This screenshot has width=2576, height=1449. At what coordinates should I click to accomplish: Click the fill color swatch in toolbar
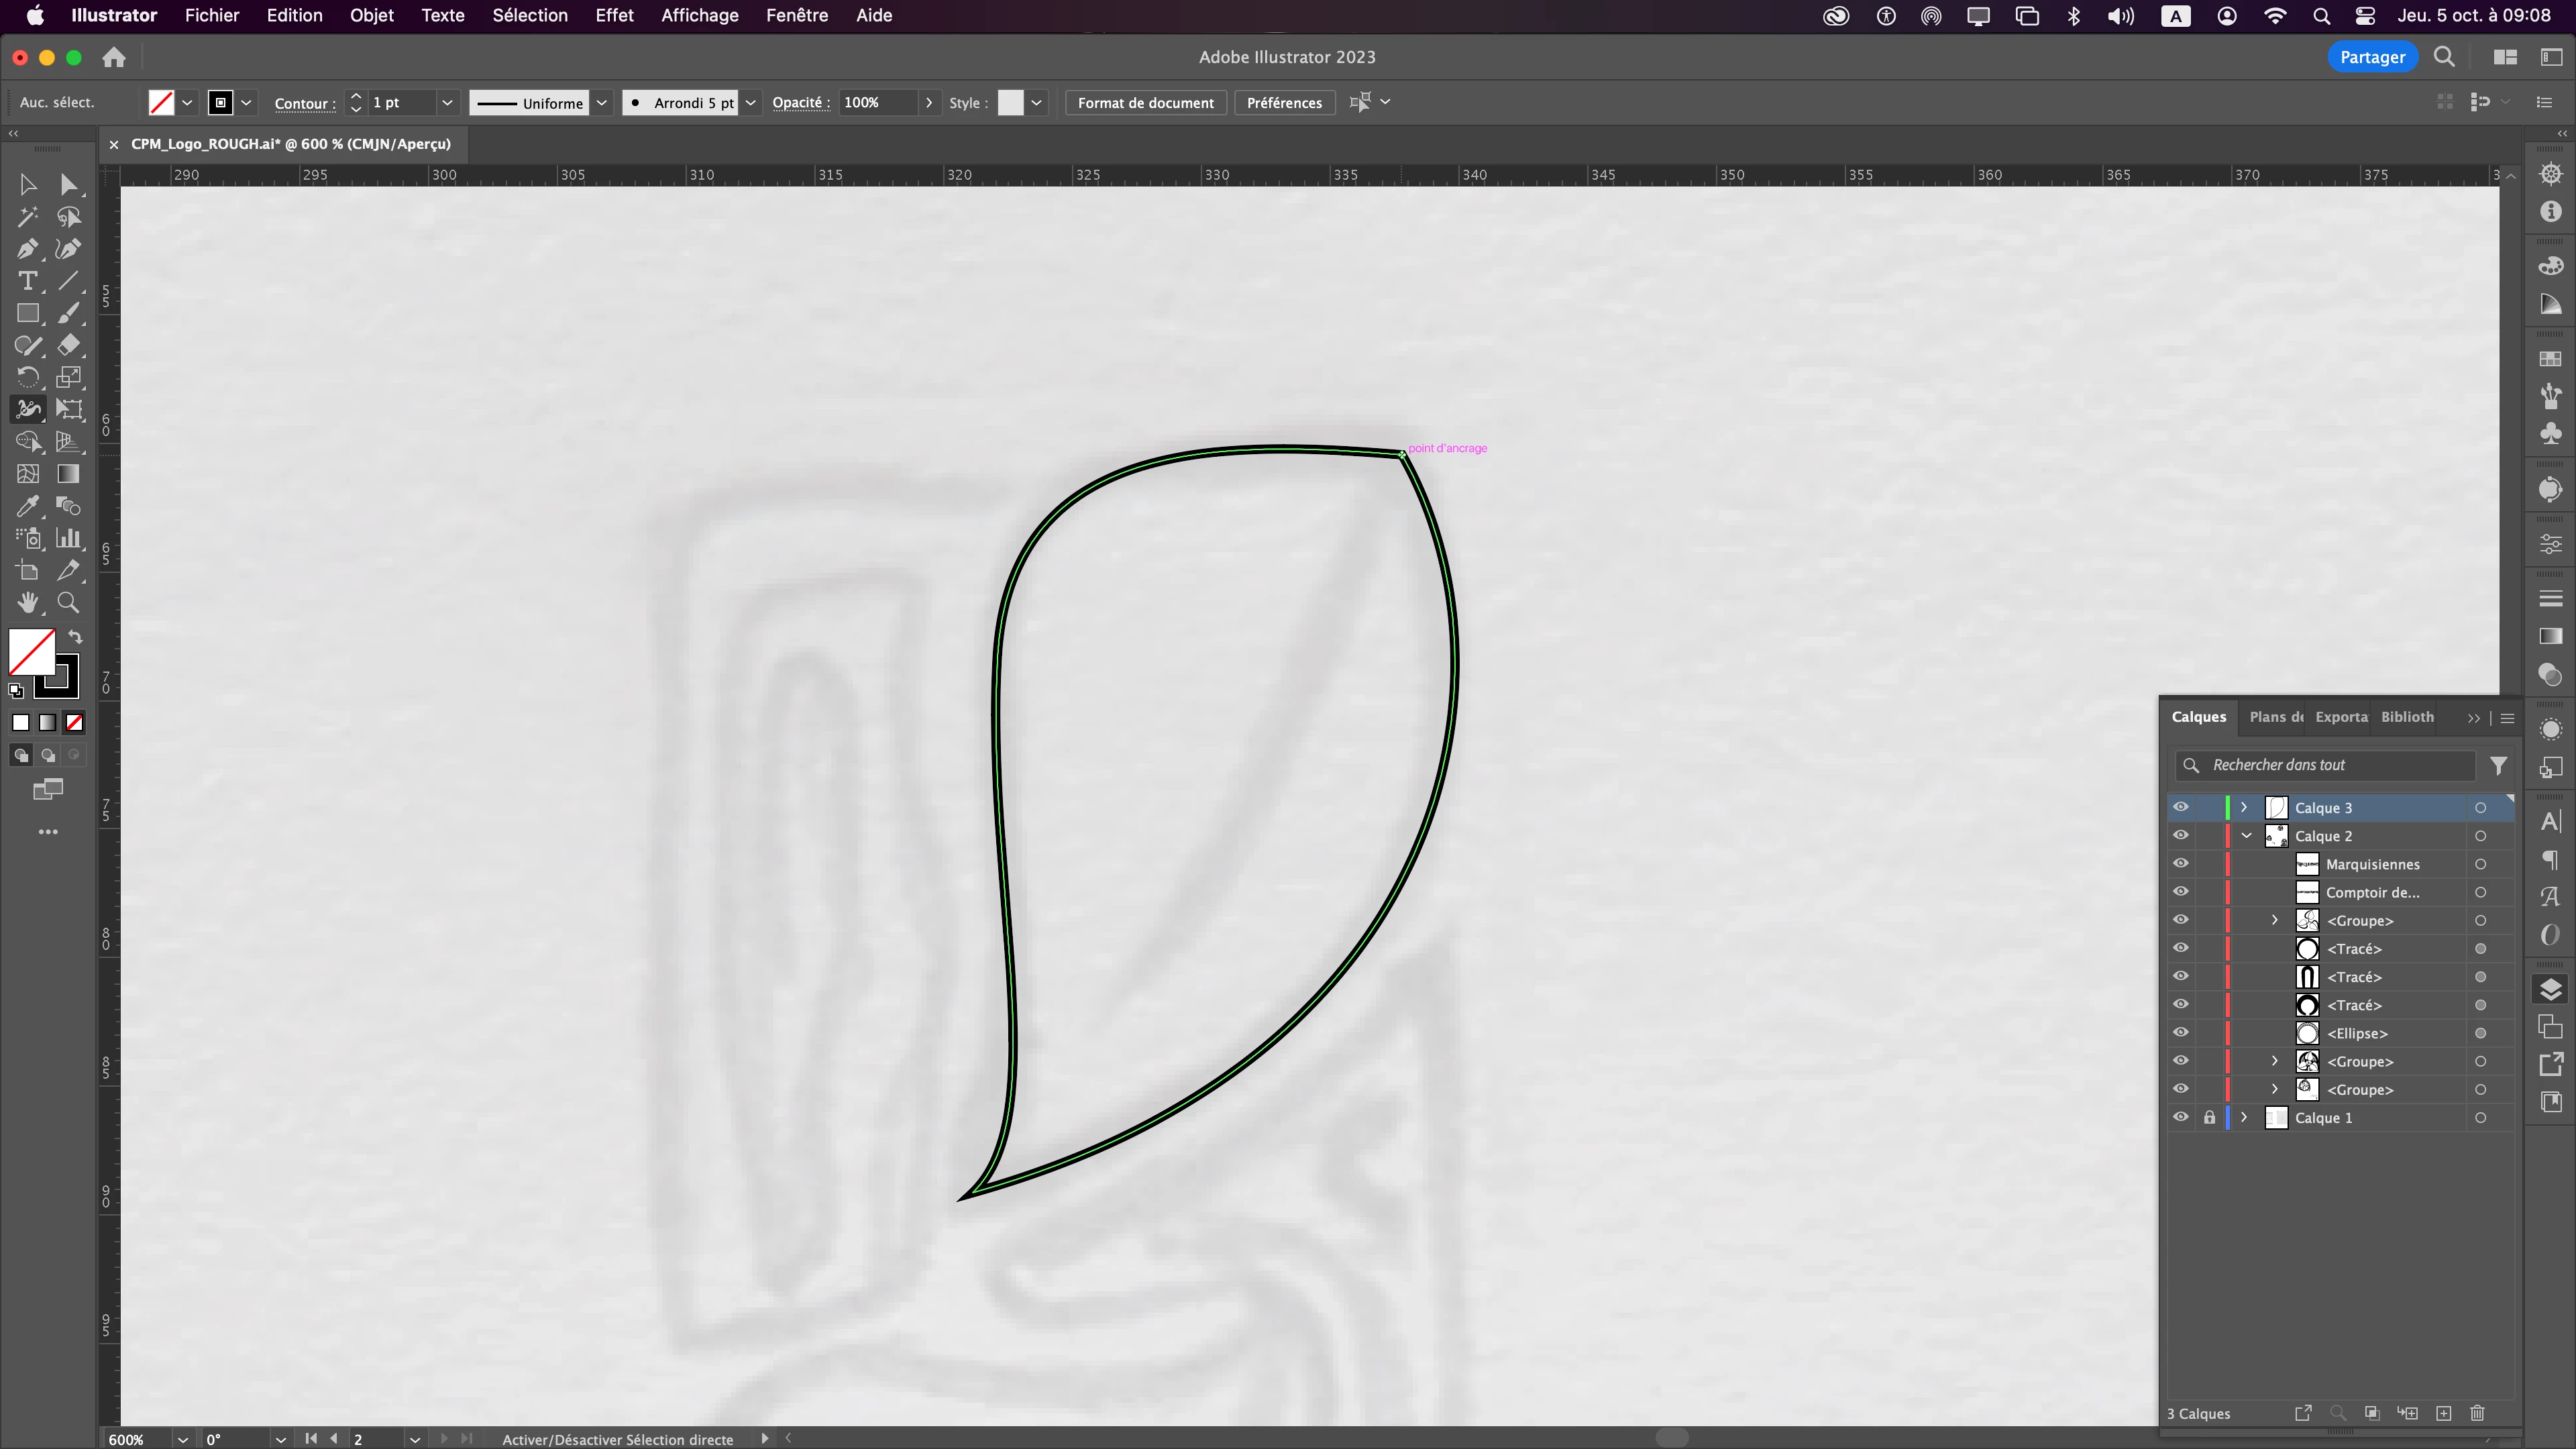point(30,651)
